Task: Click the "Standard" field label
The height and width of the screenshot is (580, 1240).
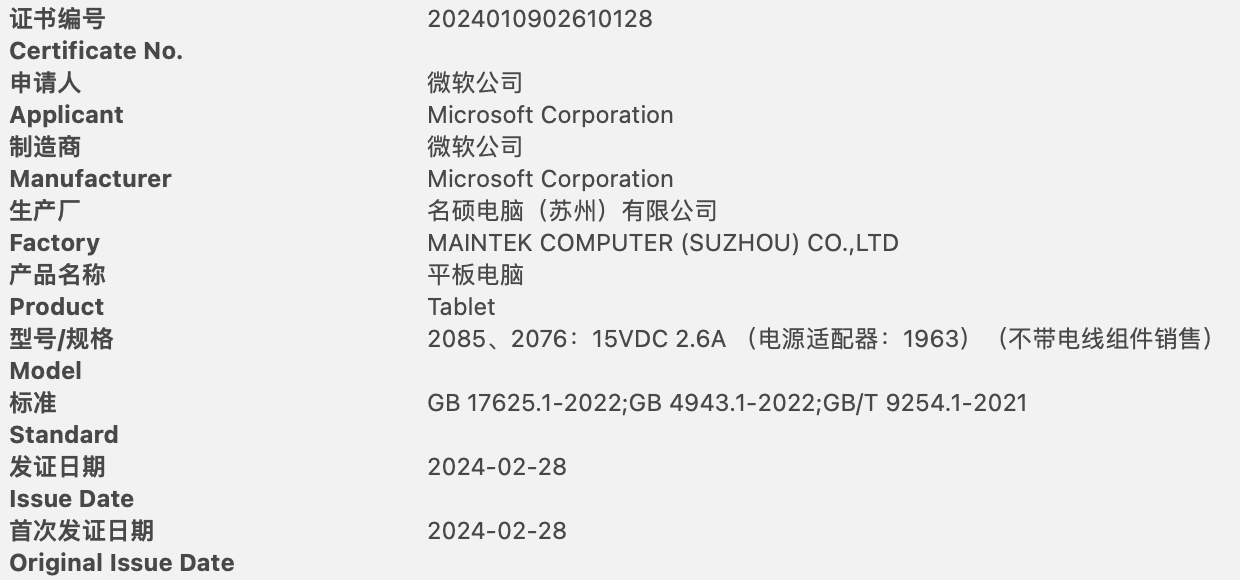Action: 64,435
